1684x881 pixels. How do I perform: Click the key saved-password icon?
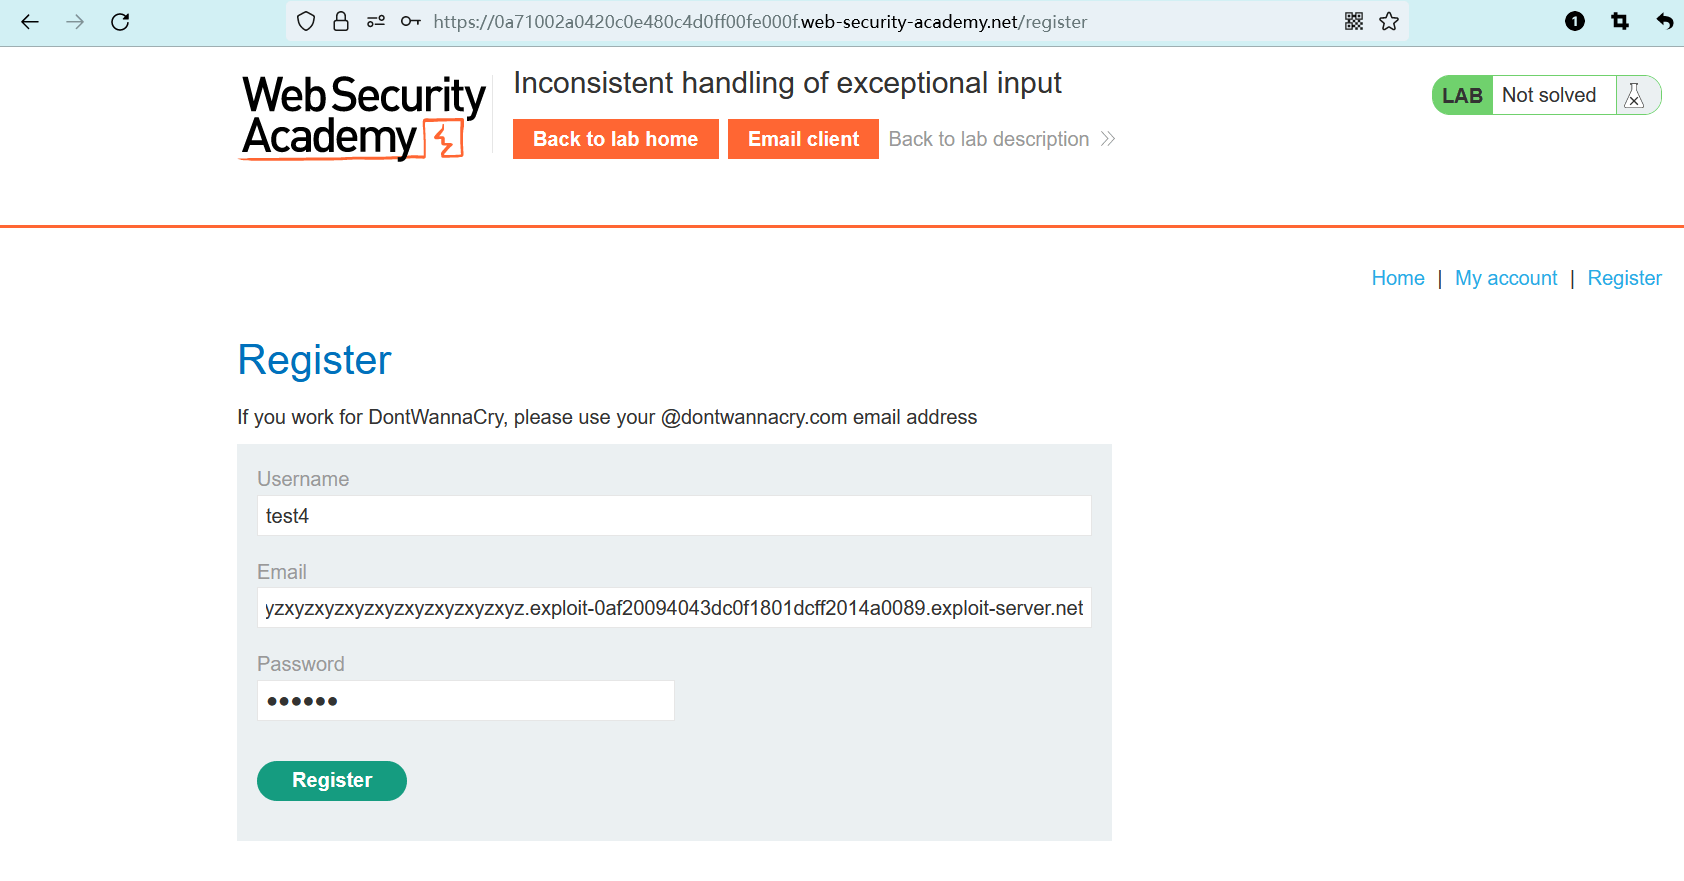410,22
